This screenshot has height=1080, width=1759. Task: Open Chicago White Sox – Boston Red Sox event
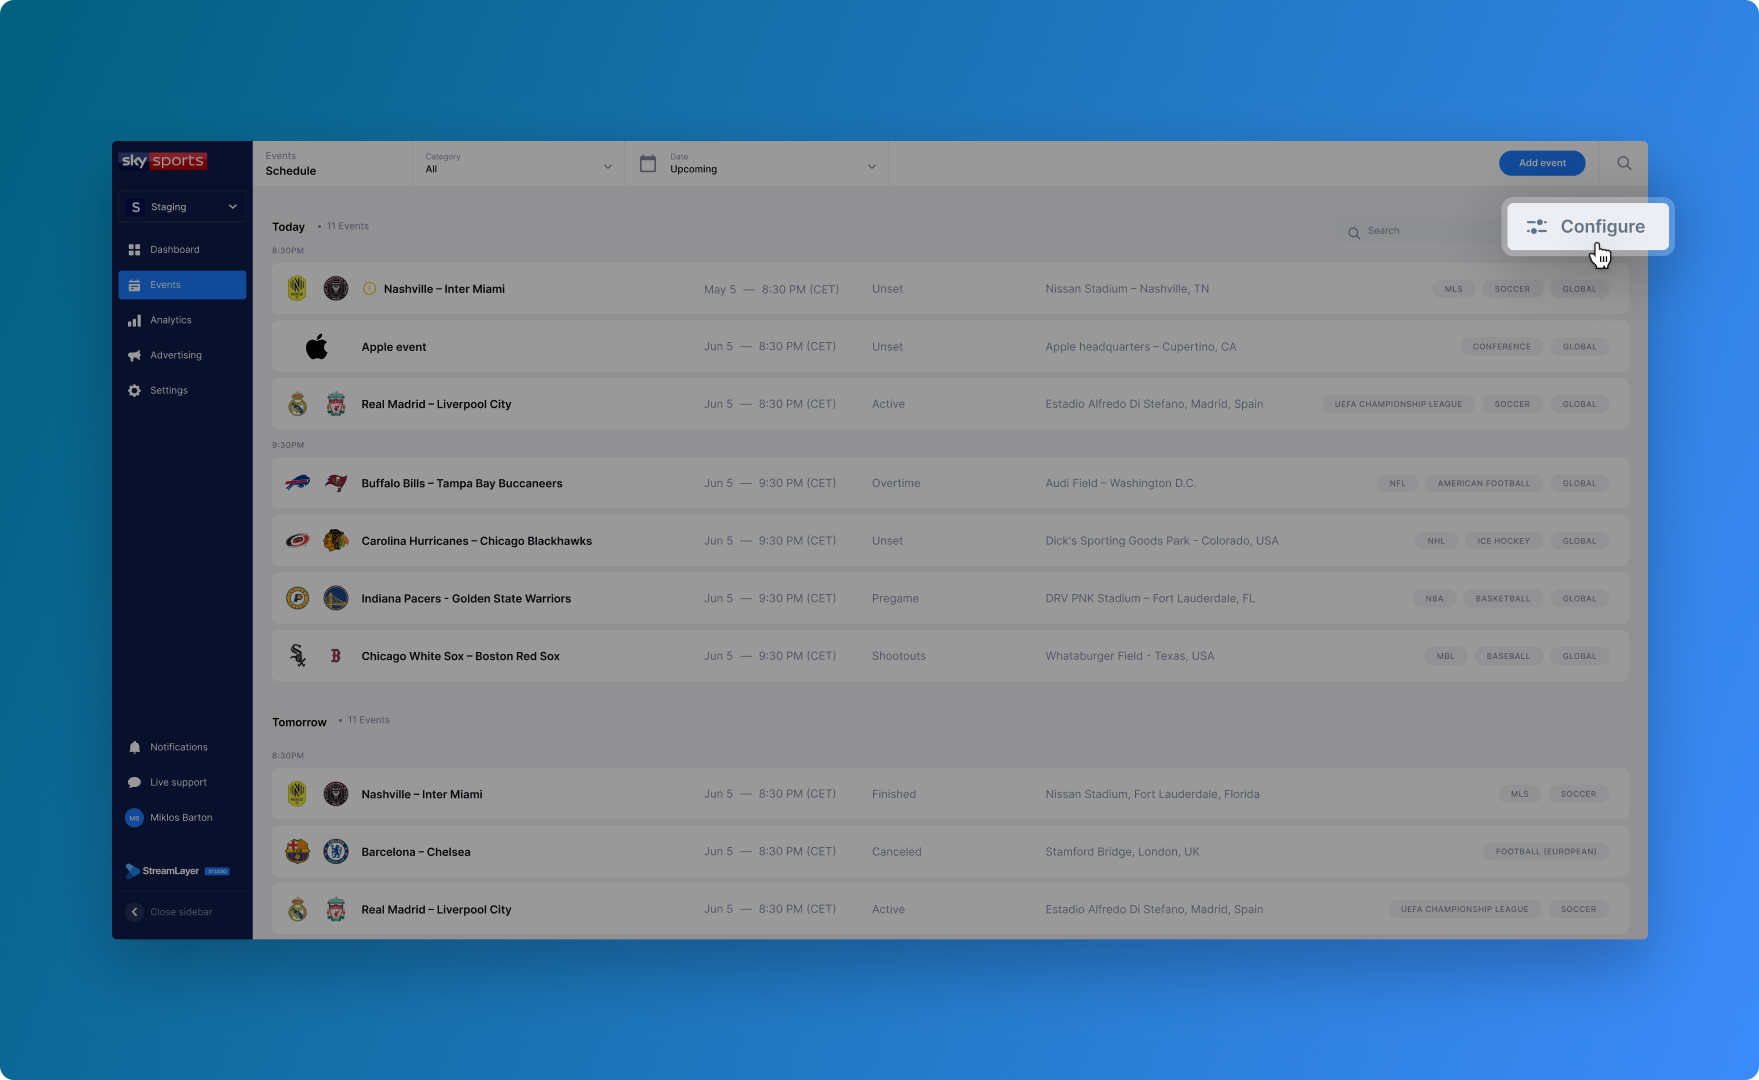point(950,656)
